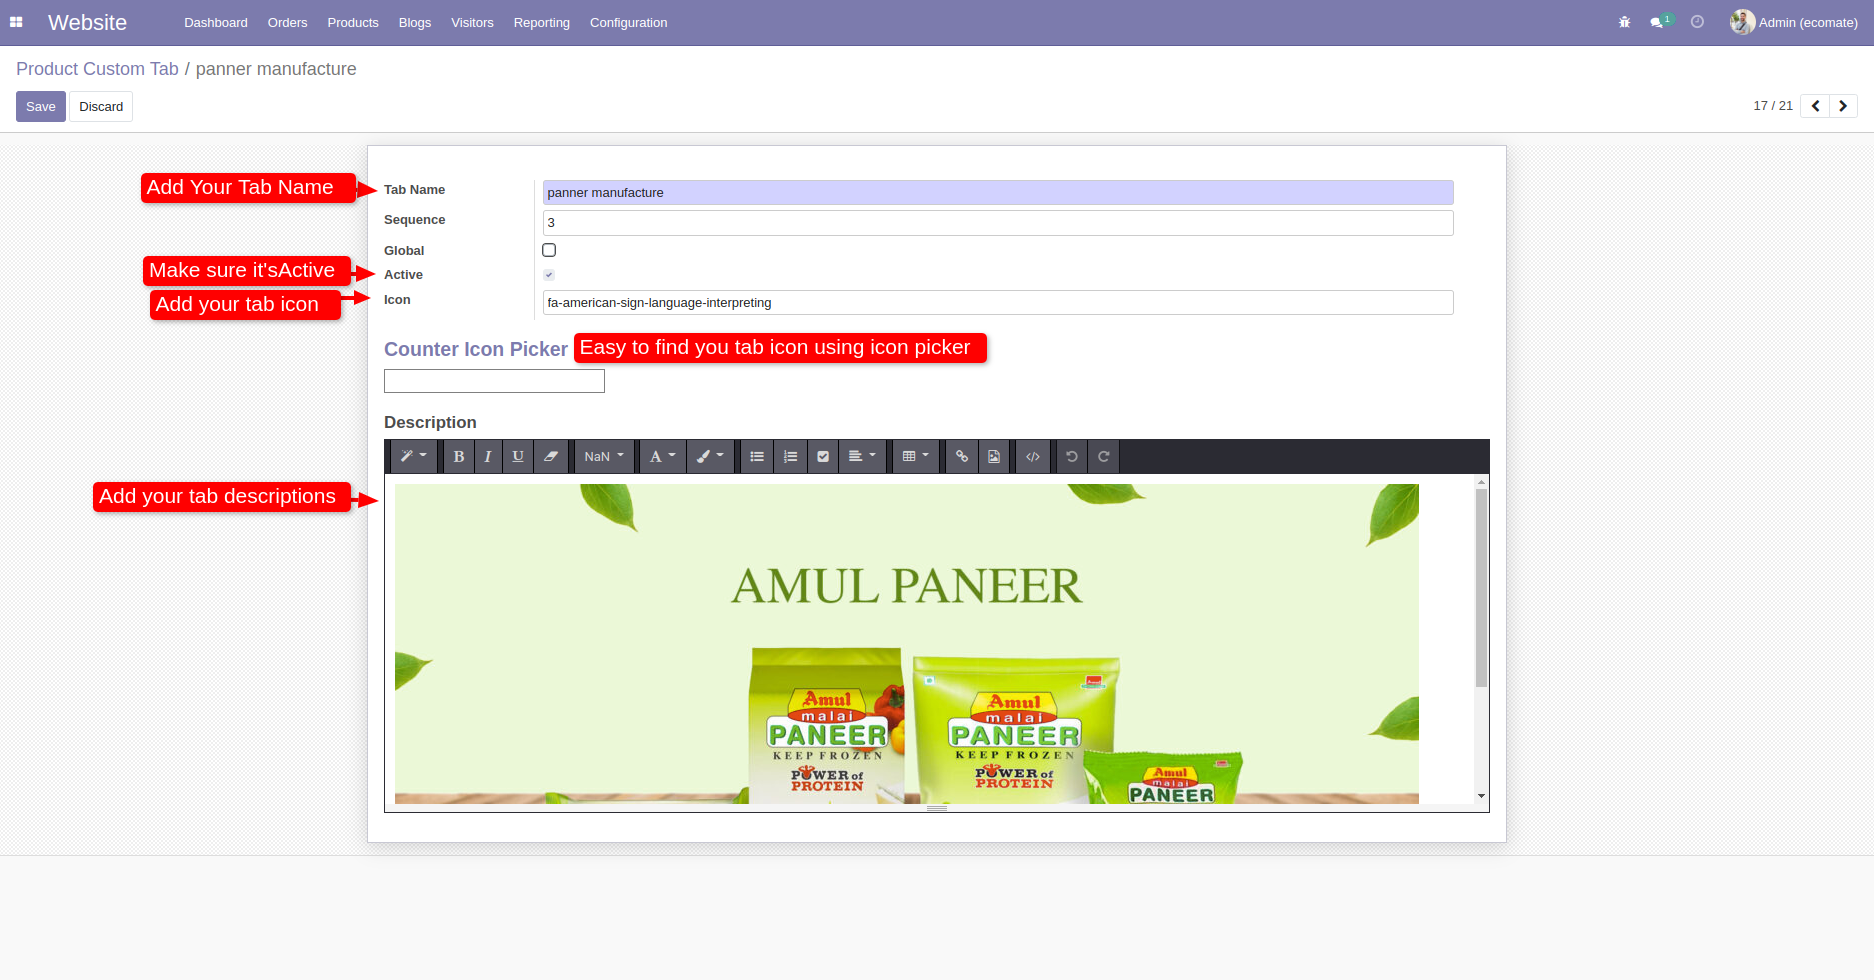1874x980 pixels.
Task: Open the Blogs menu
Action: (x=415, y=22)
